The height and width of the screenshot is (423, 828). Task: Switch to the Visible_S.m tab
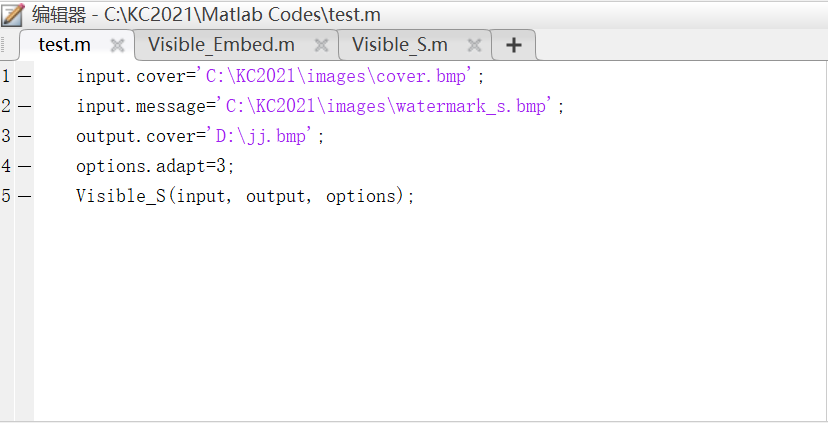(x=400, y=45)
